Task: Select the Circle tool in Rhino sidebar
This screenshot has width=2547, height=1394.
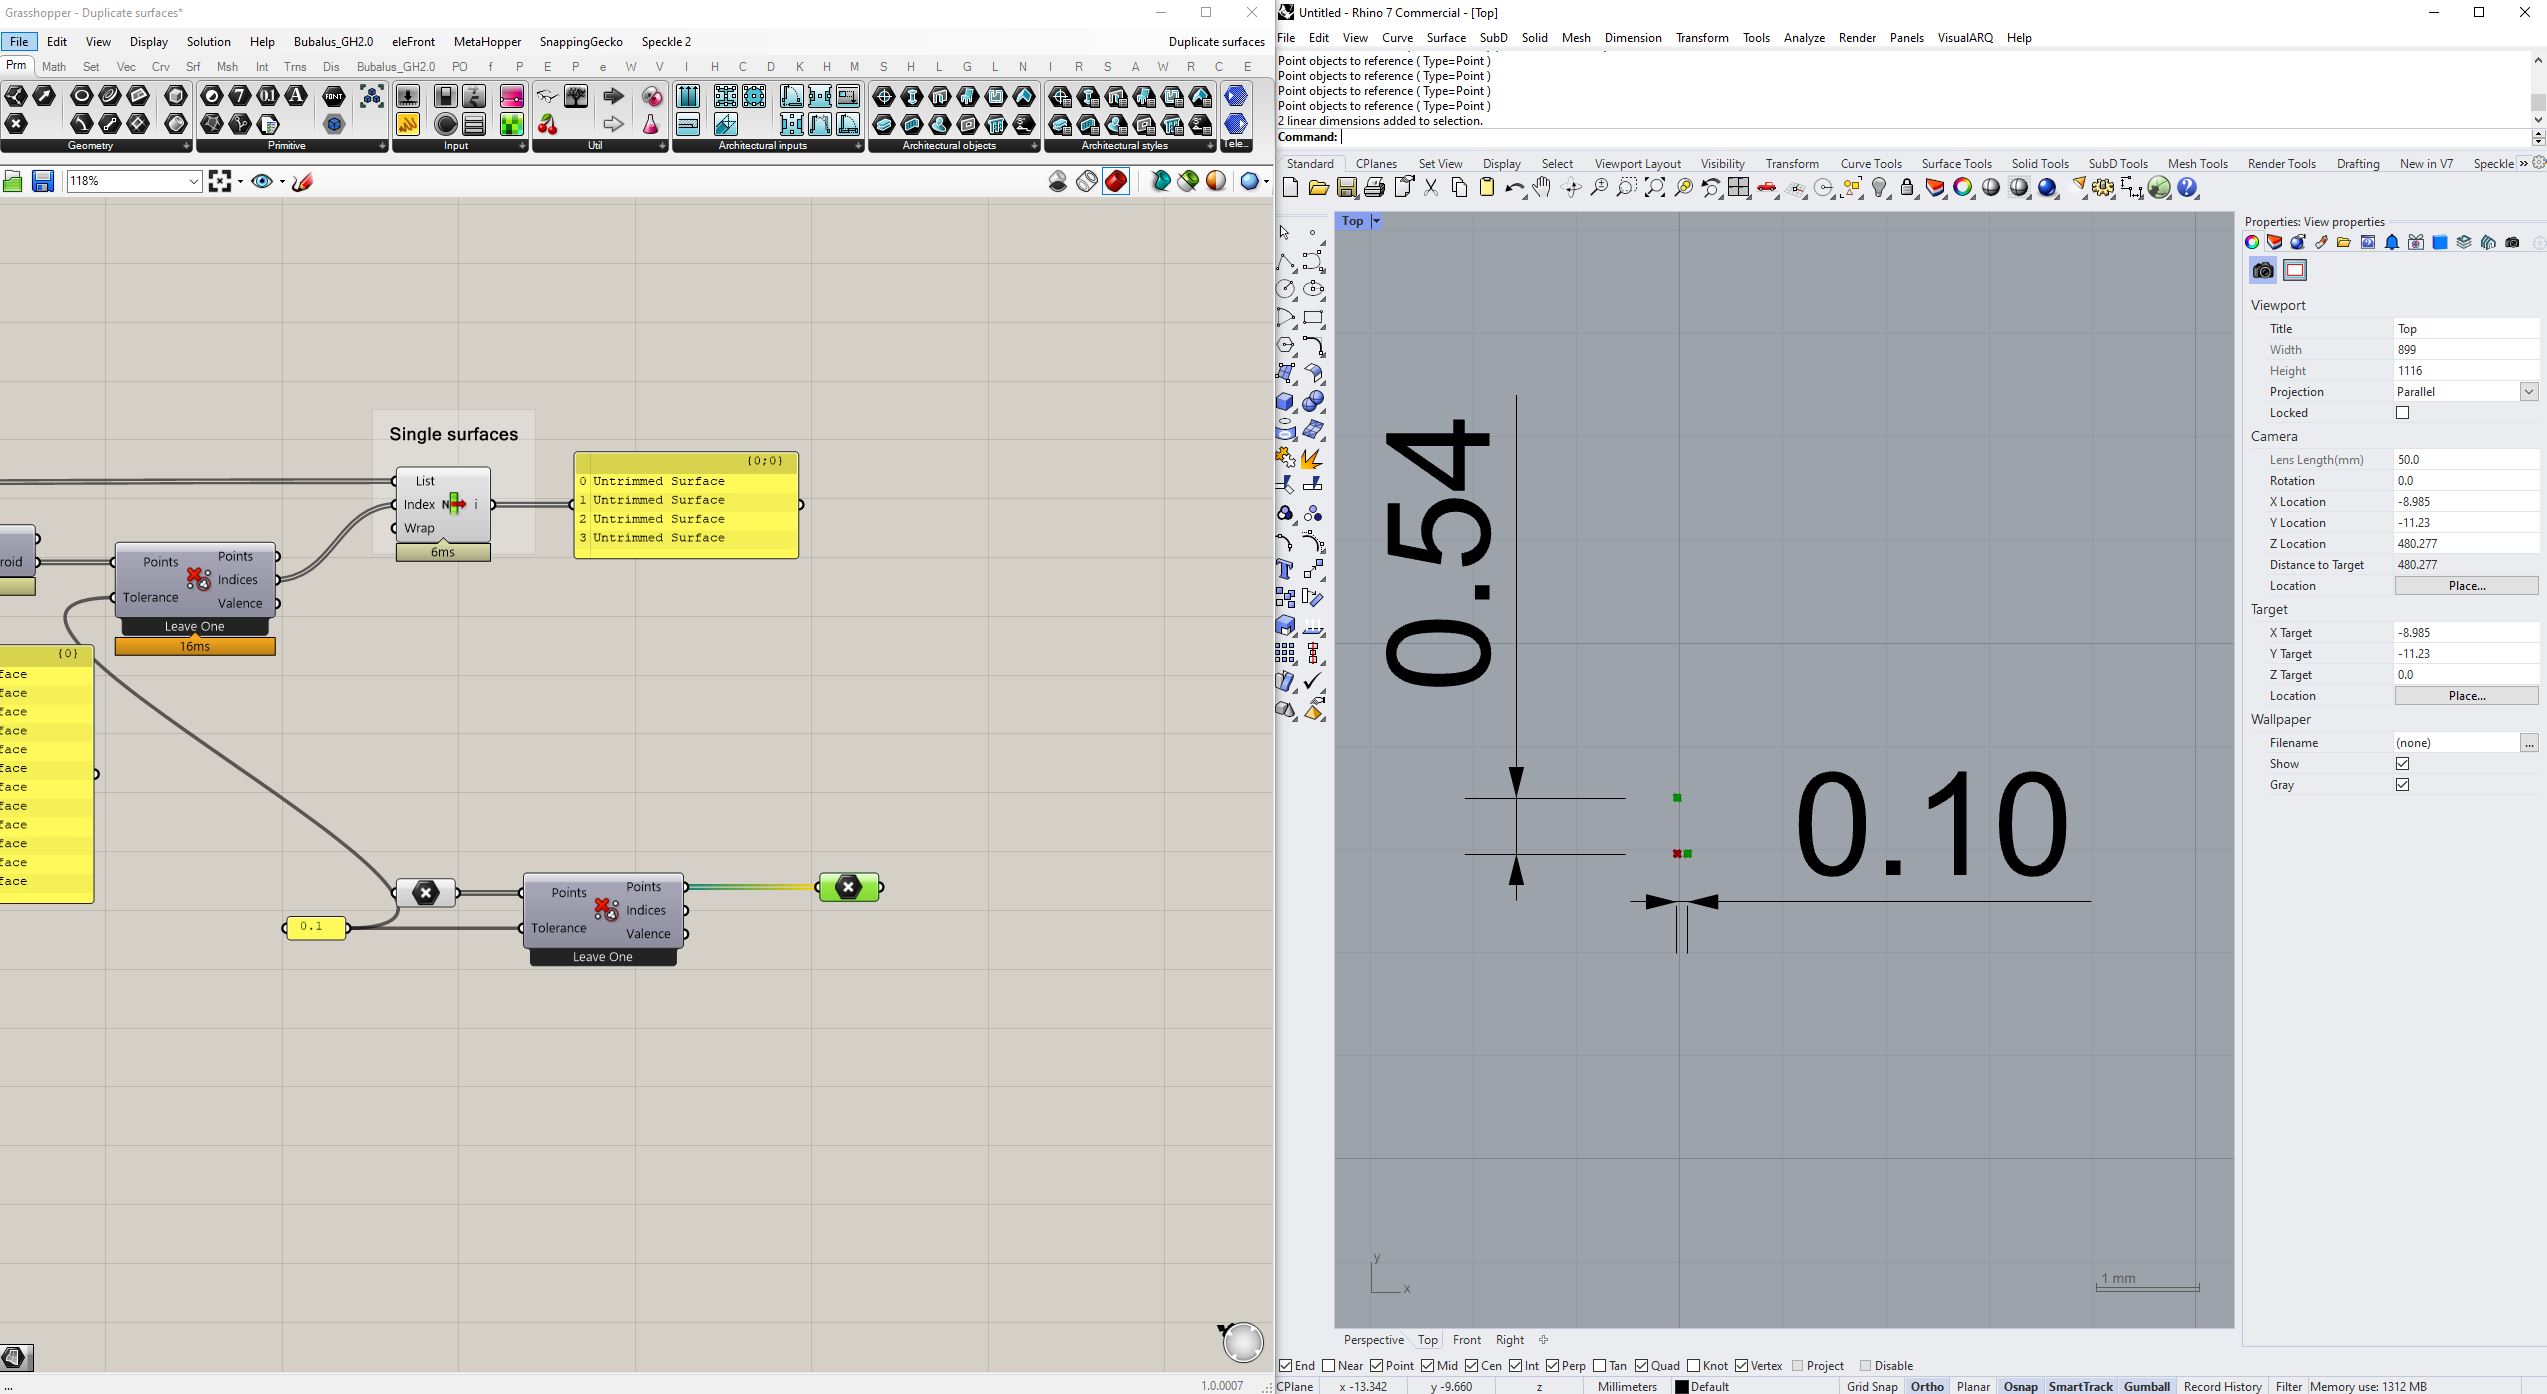Action: pos(1286,289)
